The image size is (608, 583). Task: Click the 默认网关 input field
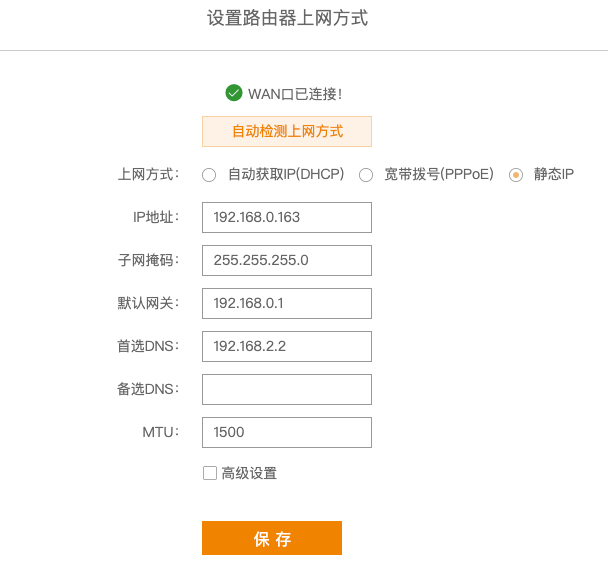click(287, 303)
